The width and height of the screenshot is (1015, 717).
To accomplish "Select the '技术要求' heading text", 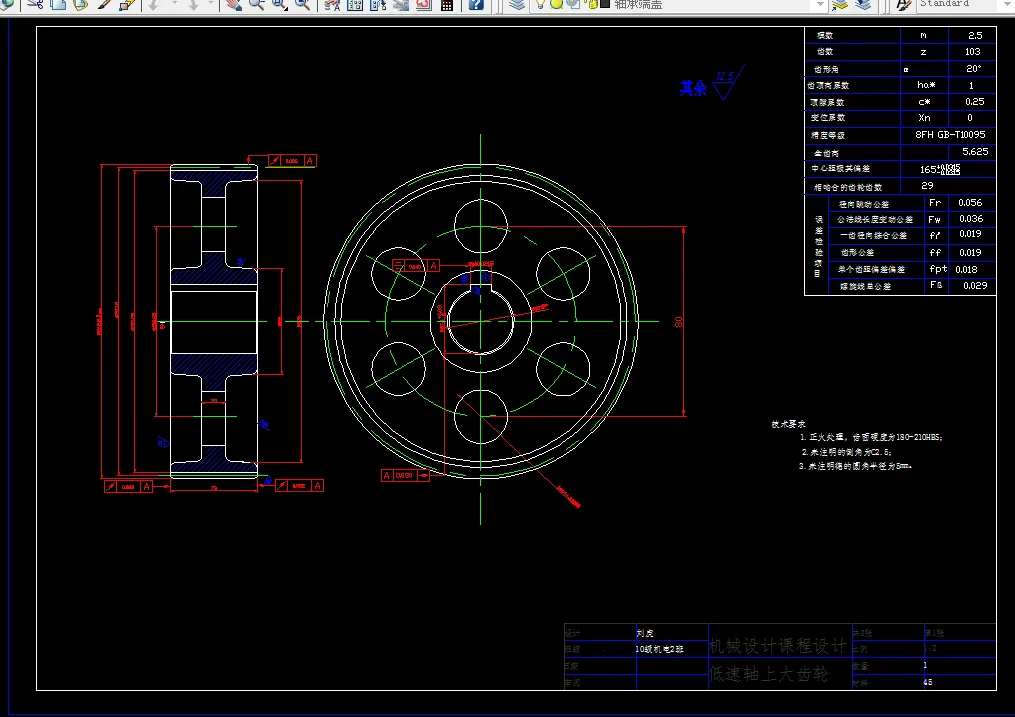I will pos(788,425).
